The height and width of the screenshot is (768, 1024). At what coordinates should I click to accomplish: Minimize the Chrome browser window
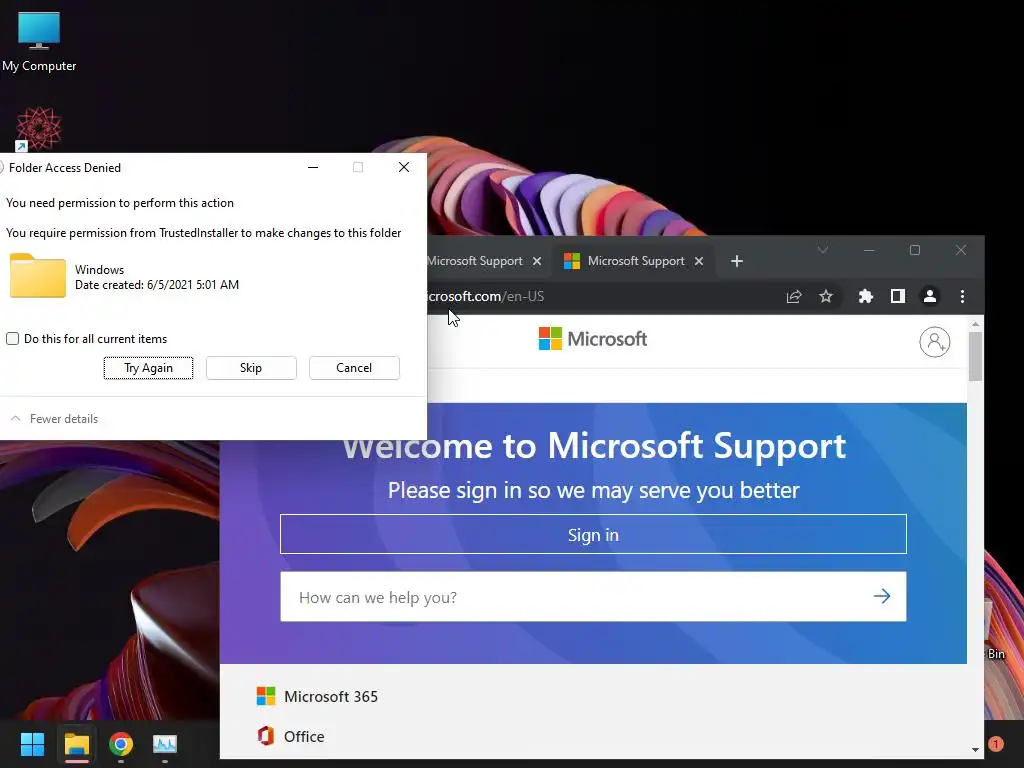pos(869,250)
